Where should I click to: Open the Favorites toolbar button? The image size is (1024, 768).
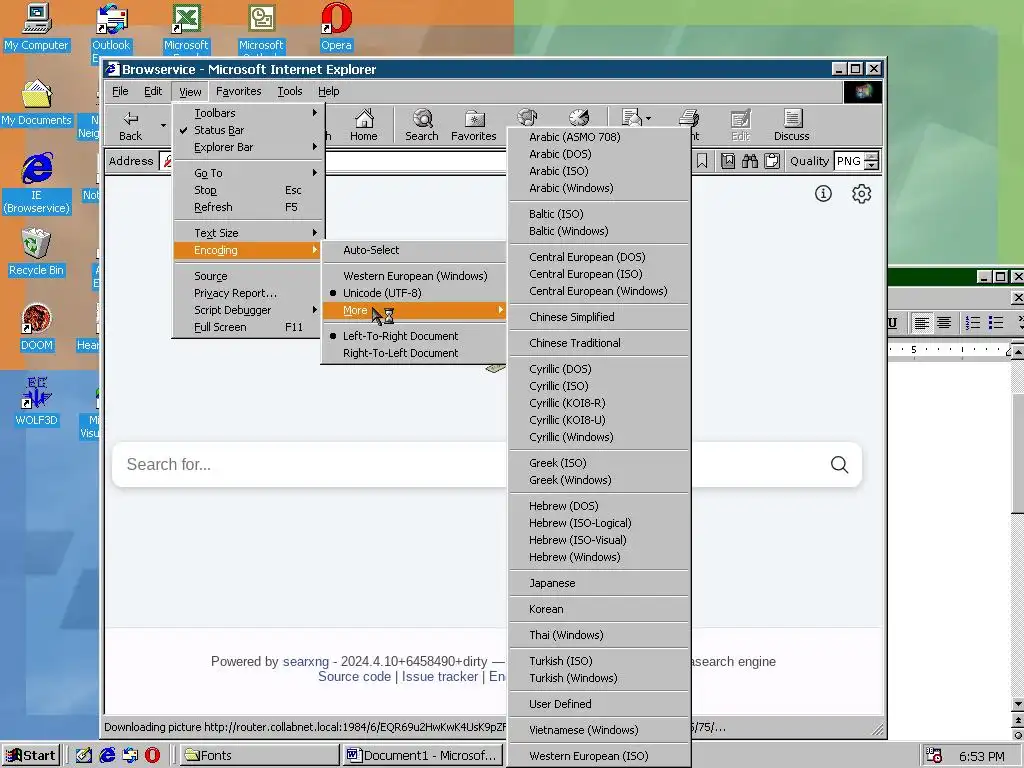pyautogui.click(x=473, y=125)
